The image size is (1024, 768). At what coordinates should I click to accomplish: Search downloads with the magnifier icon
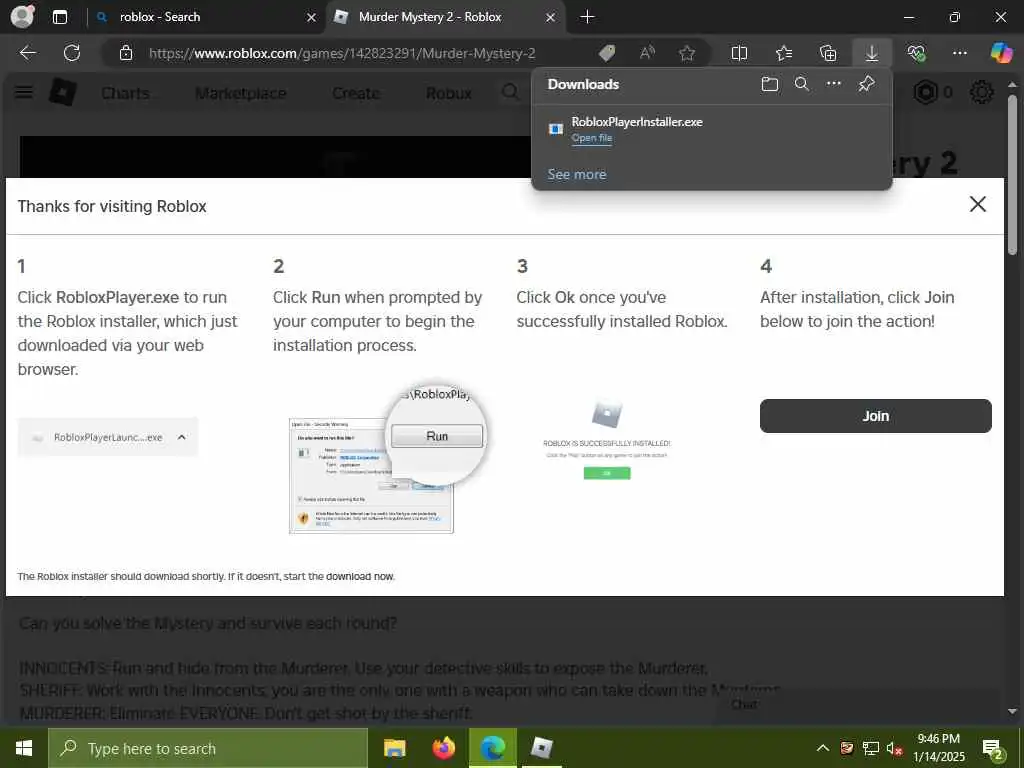pyautogui.click(x=802, y=84)
